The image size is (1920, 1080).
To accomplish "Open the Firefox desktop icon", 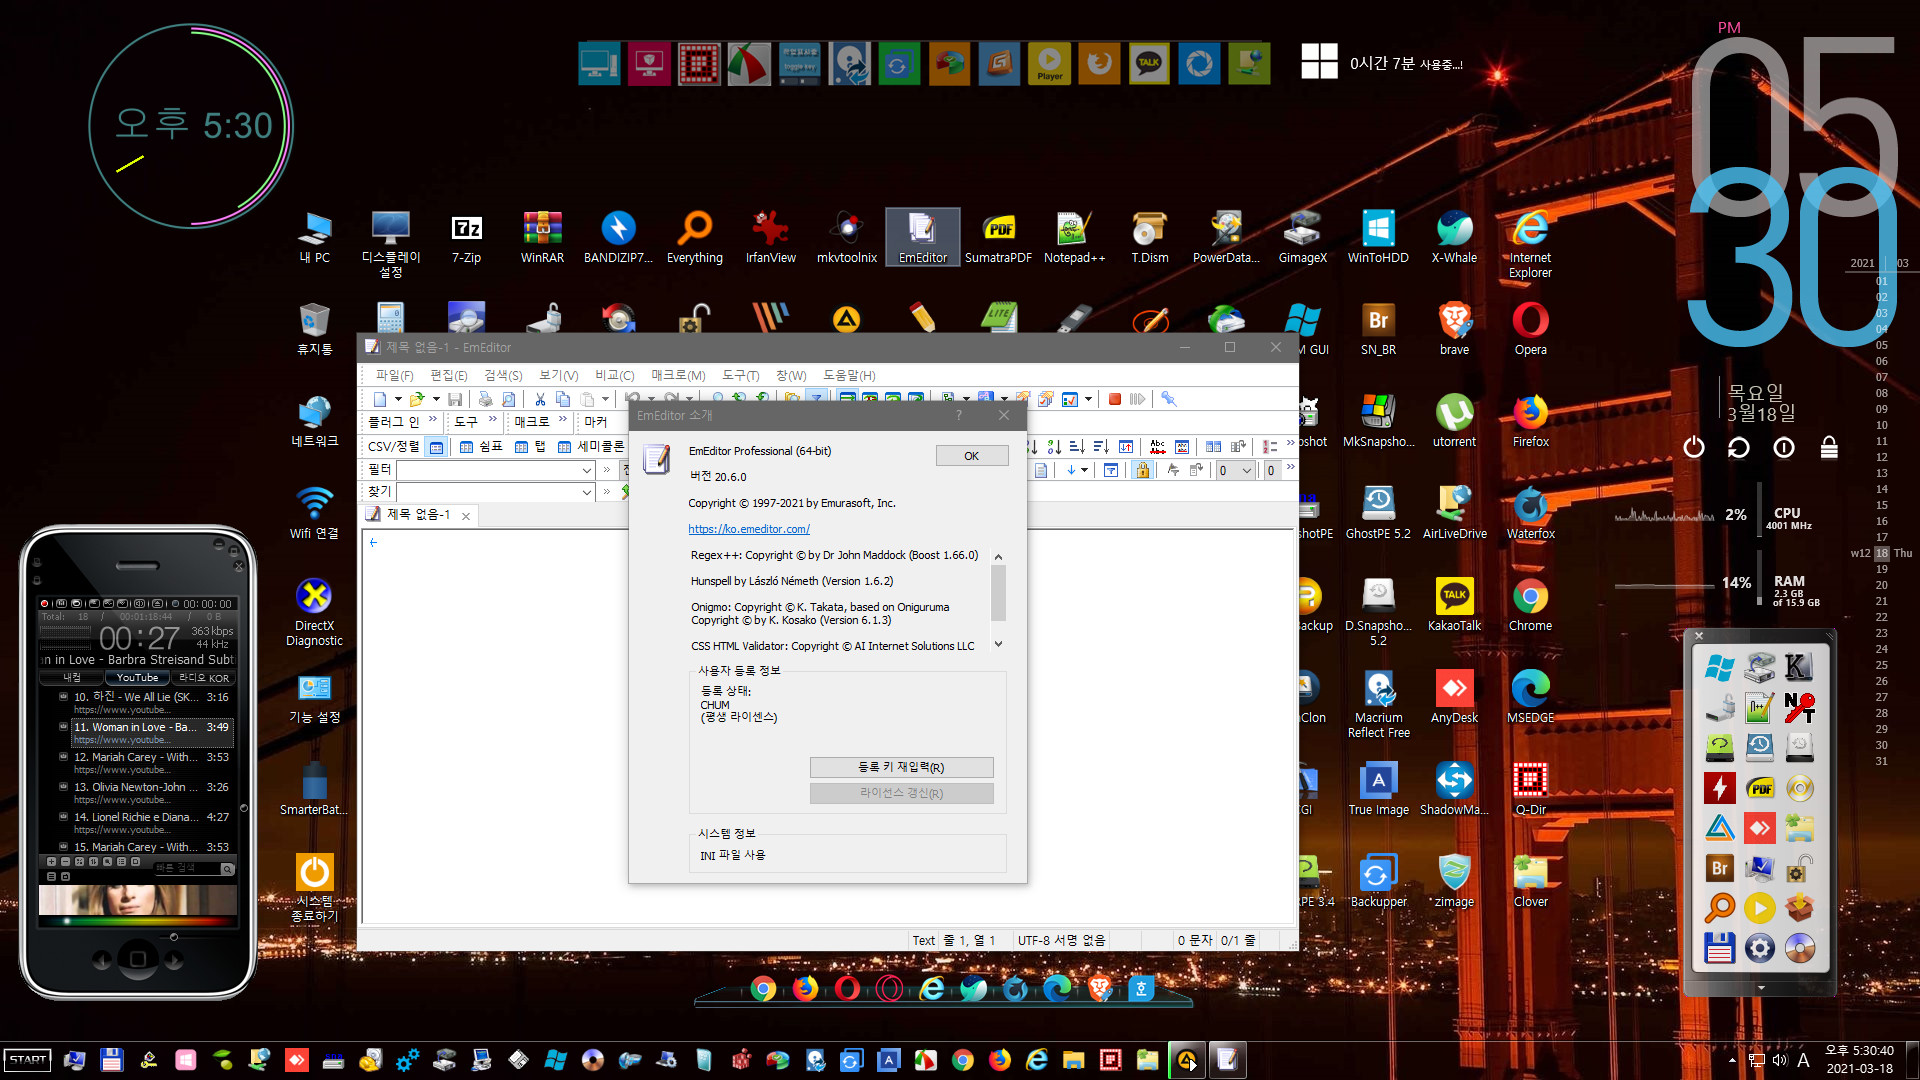I will pos(1530,421).
